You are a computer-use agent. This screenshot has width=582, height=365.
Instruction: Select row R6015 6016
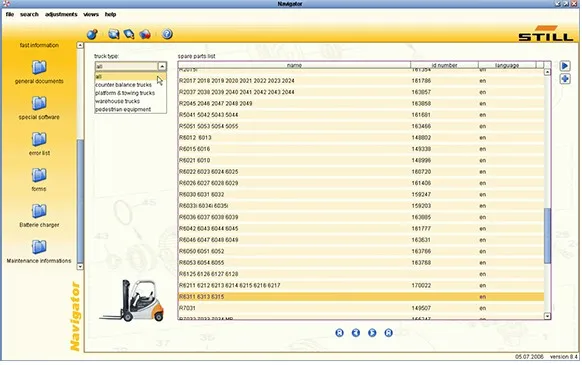coord(361,149)
